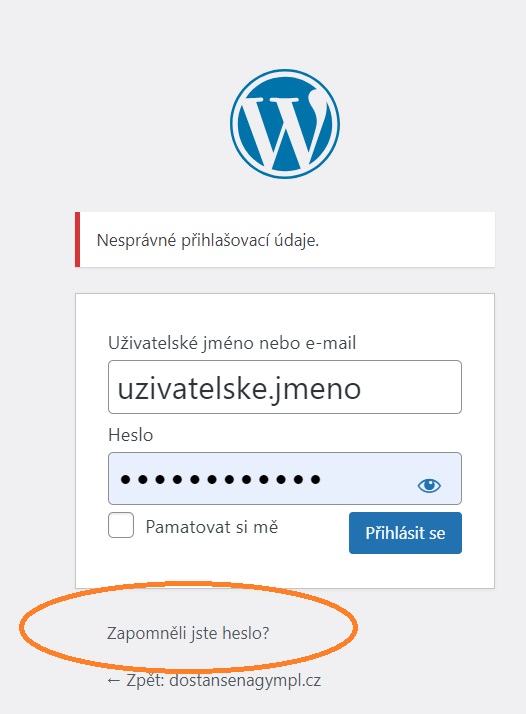
Task: Place the cursor in the masked password dots
Action: (221, 479)
